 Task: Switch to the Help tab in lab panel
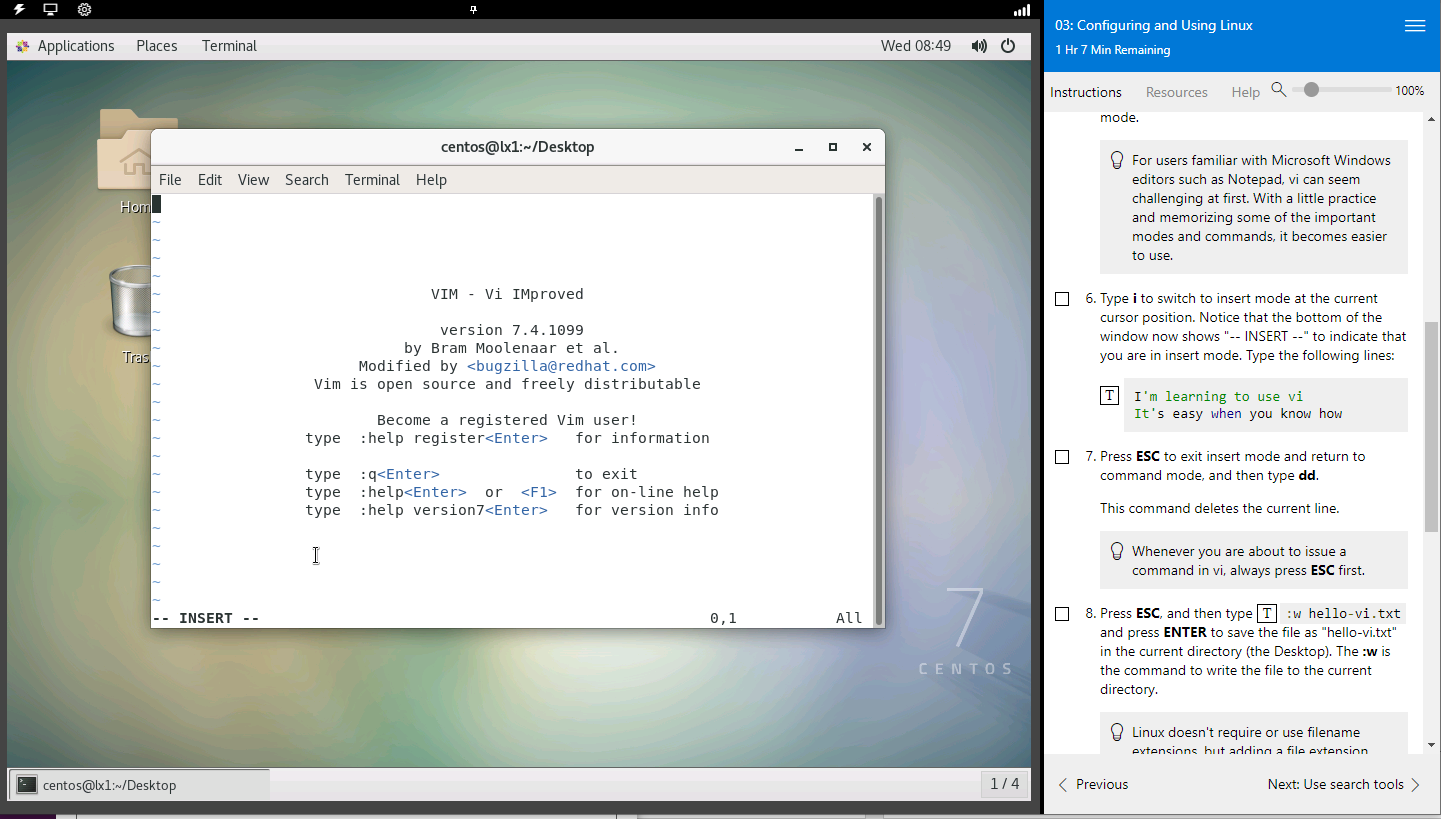[1245, 92]
